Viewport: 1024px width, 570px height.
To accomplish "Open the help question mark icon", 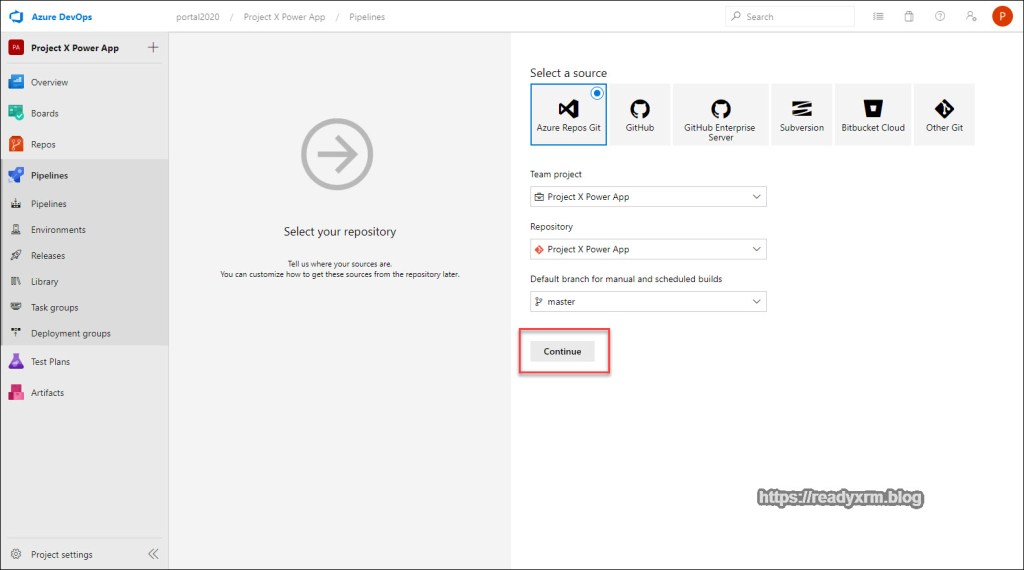I will pyautogui.click(x=939, y=17).
